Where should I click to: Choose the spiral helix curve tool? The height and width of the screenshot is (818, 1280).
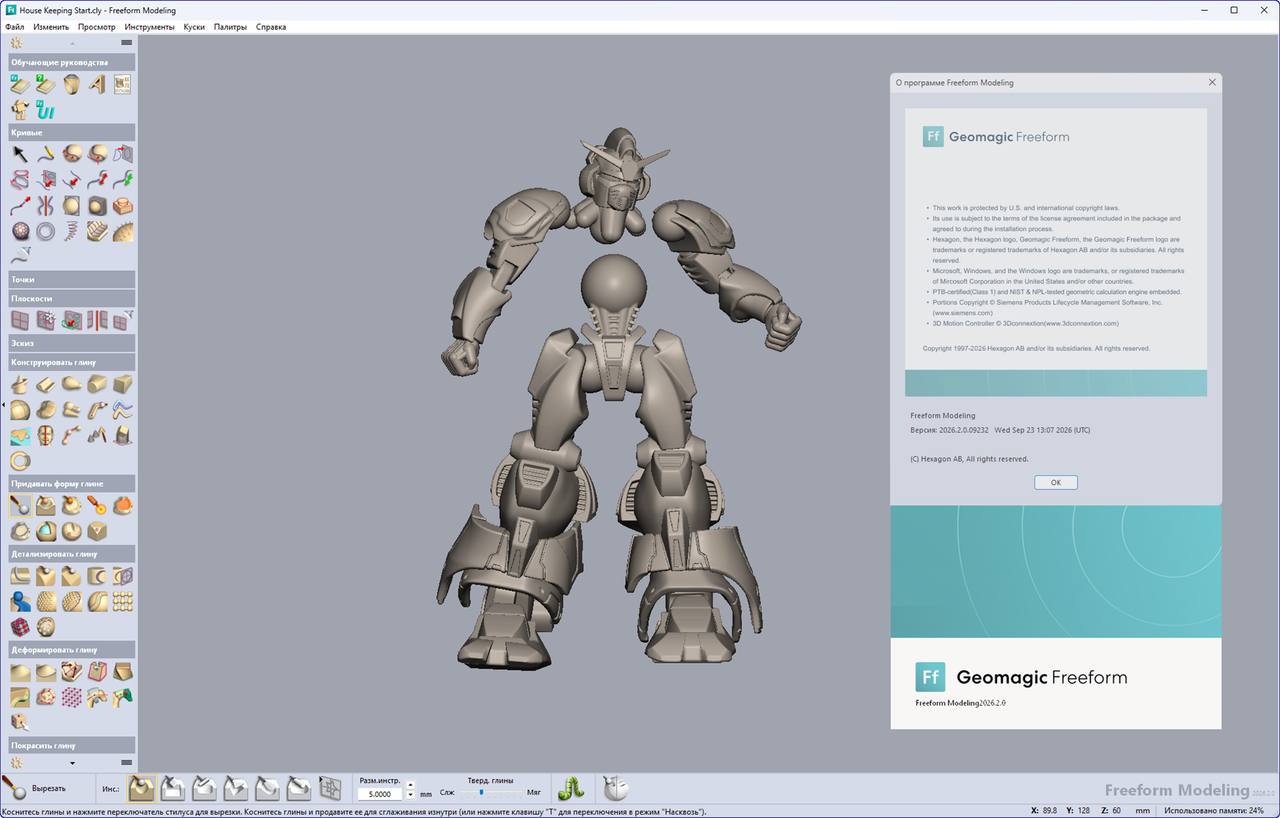pos(72,232)
